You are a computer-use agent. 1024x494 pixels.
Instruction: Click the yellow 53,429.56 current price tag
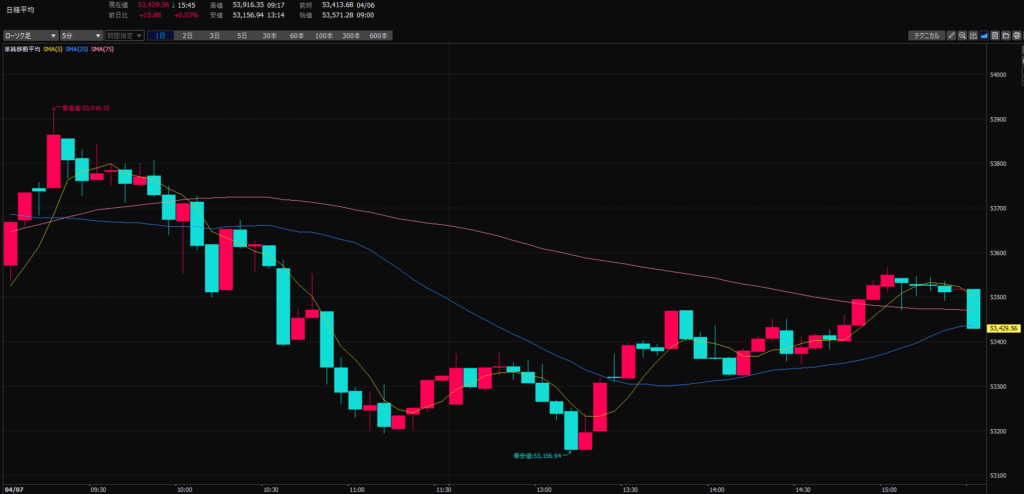click(1002, 328)
